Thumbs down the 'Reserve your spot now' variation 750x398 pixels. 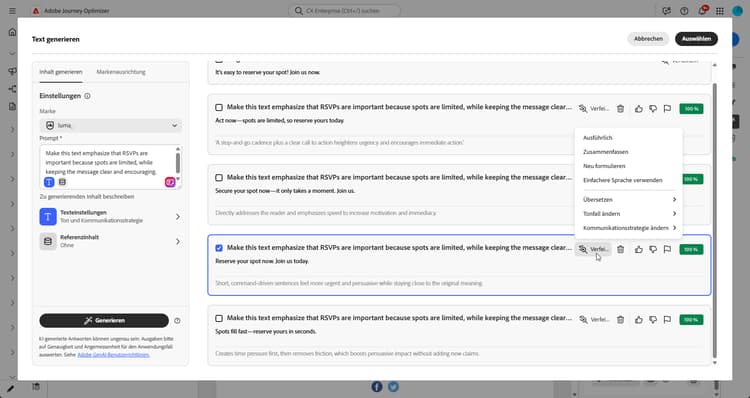click(x=653, y=249)
